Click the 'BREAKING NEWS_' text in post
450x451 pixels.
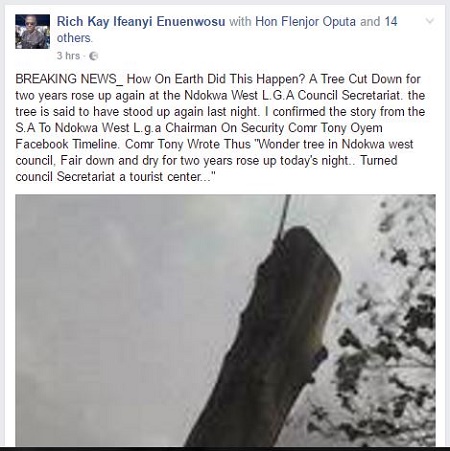coord(67,79)
